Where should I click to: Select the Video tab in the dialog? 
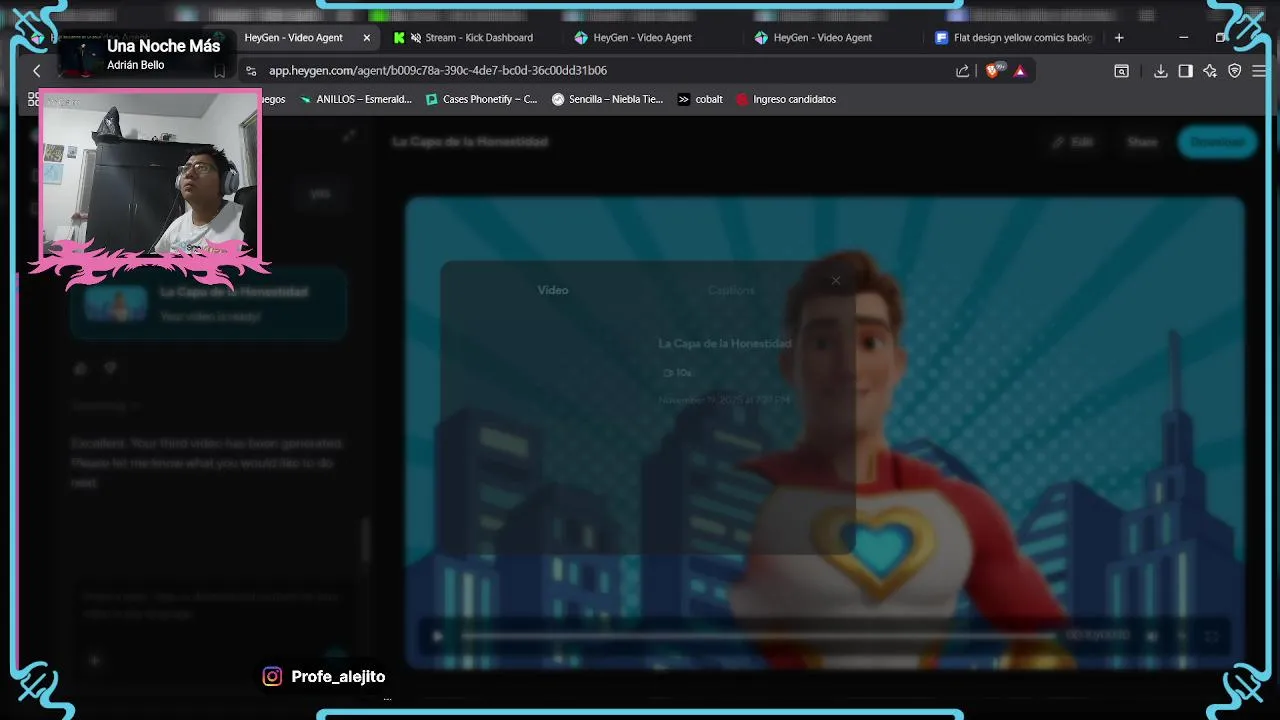tap(553, 290)
